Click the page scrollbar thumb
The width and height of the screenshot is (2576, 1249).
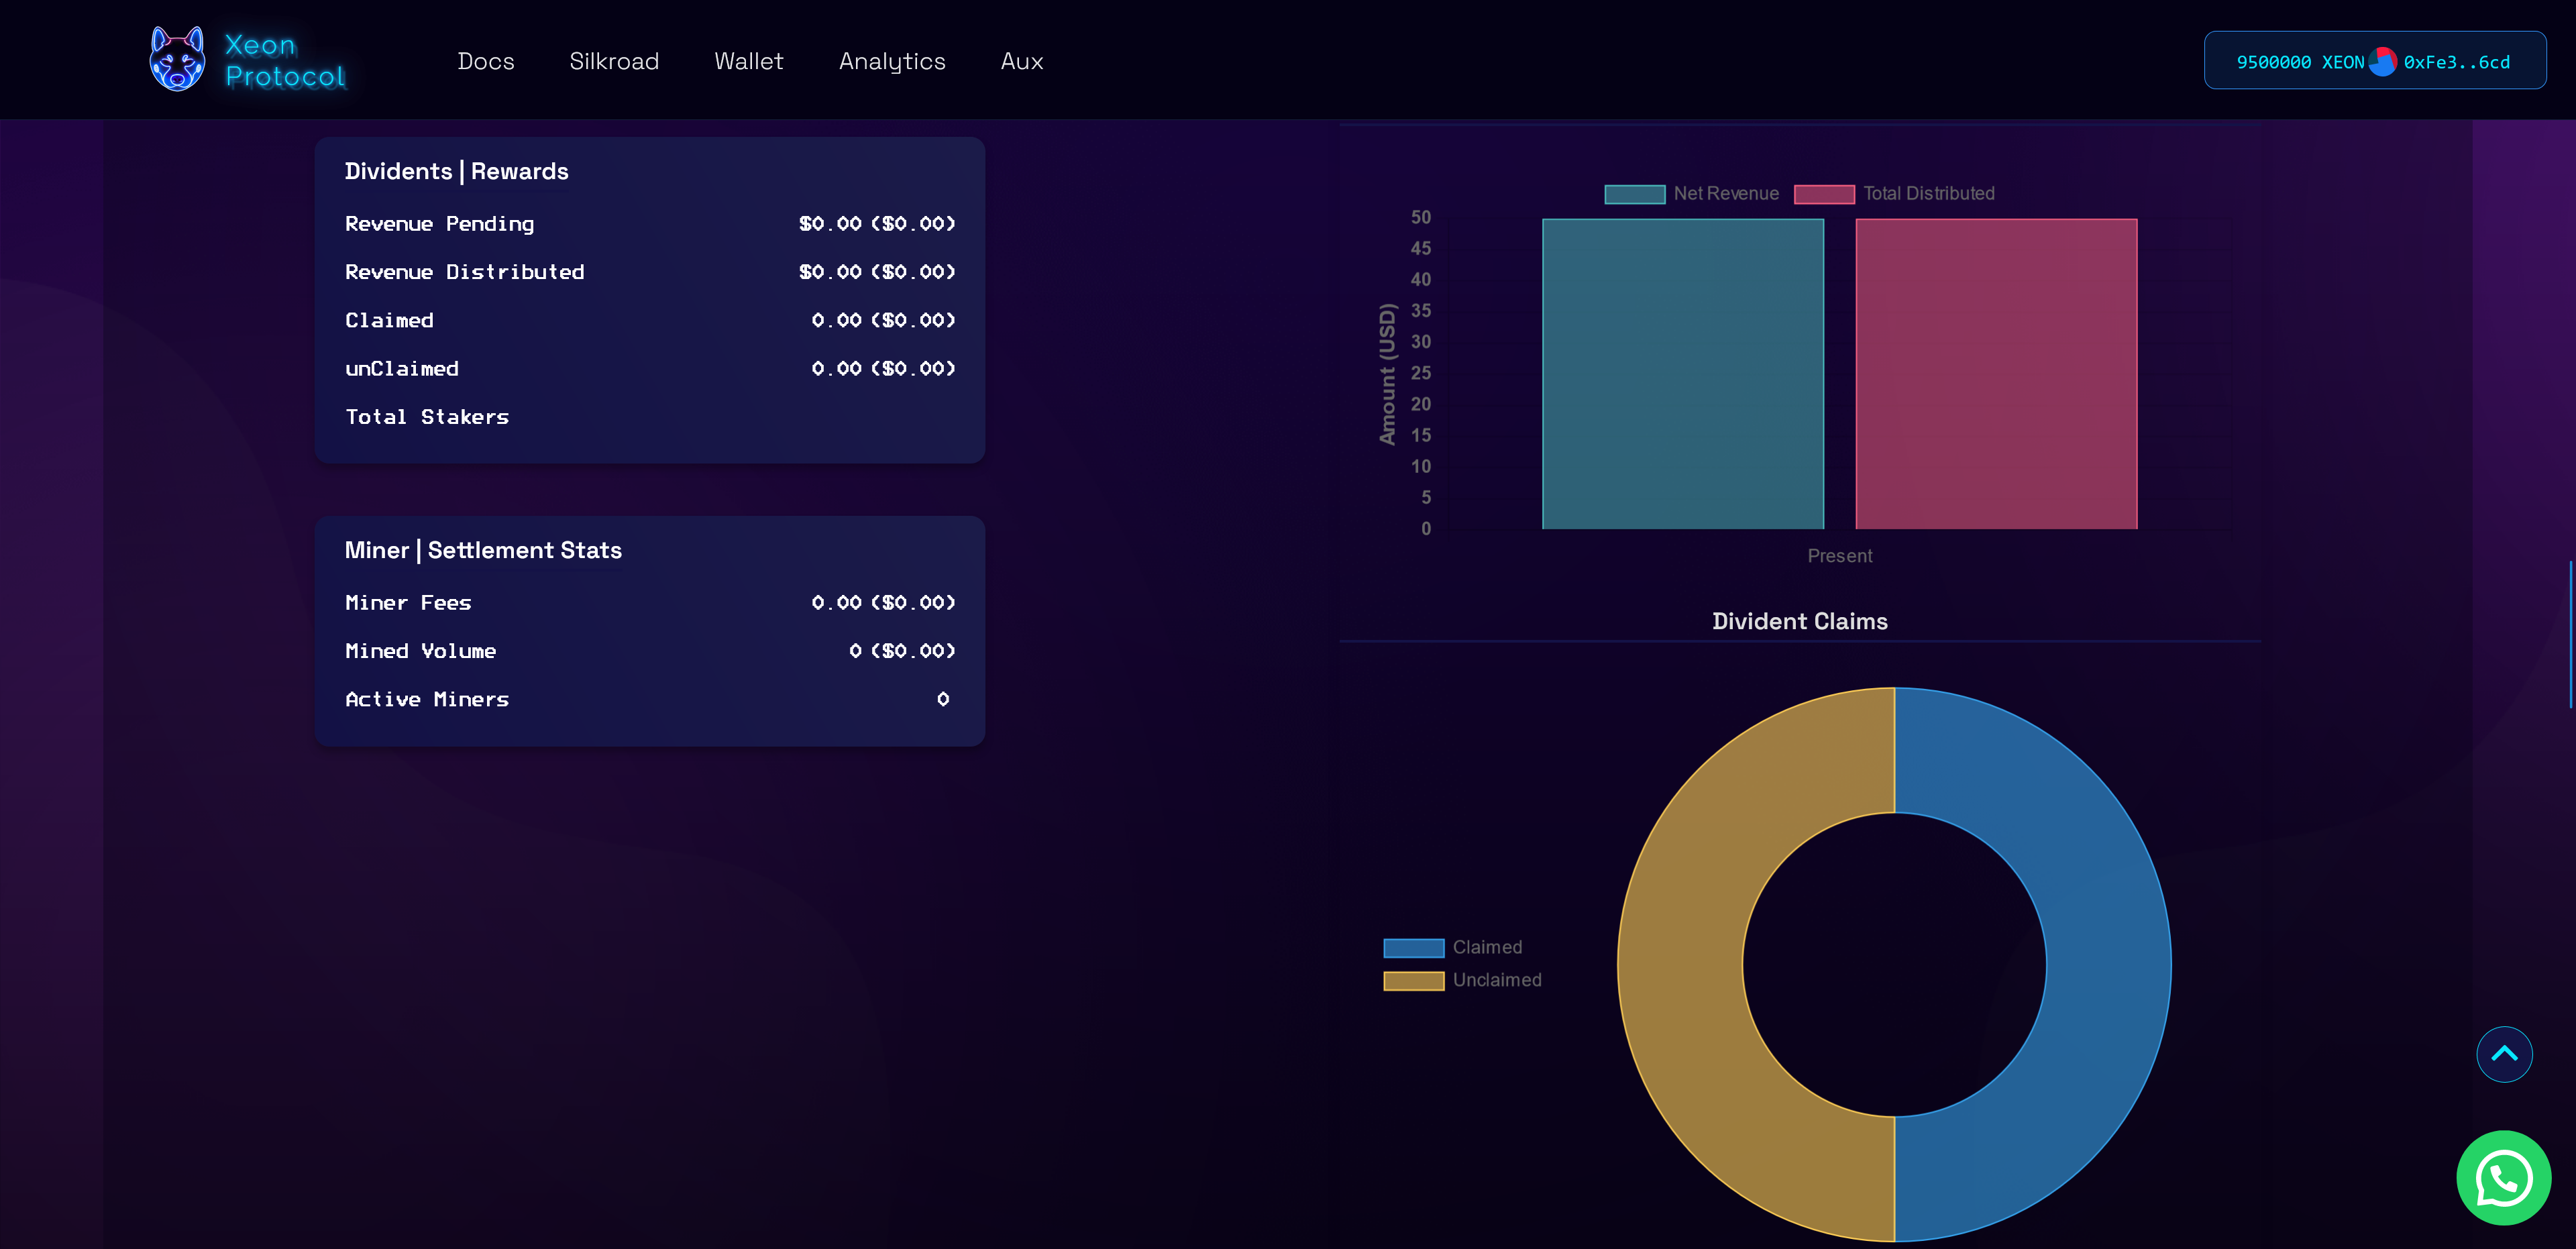tap(2570, 634)
